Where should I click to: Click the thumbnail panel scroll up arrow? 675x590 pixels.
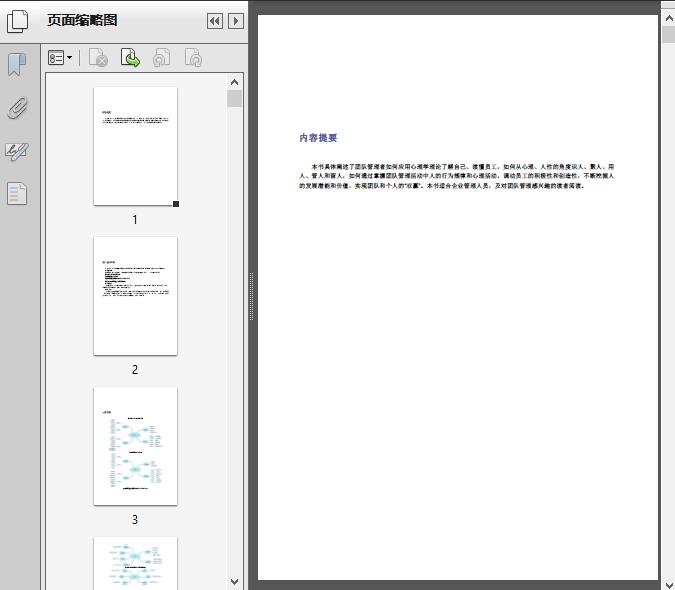[x=235, y=82]
